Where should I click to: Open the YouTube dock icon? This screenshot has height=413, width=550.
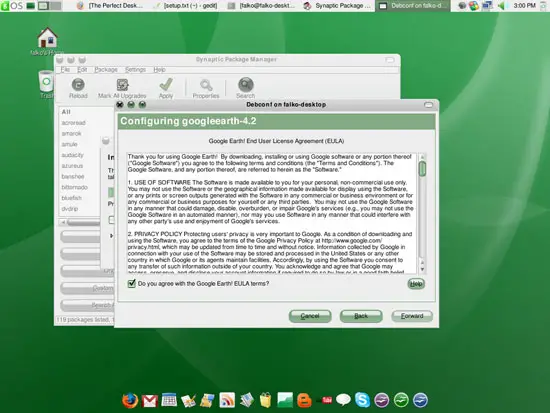(327, 400)
